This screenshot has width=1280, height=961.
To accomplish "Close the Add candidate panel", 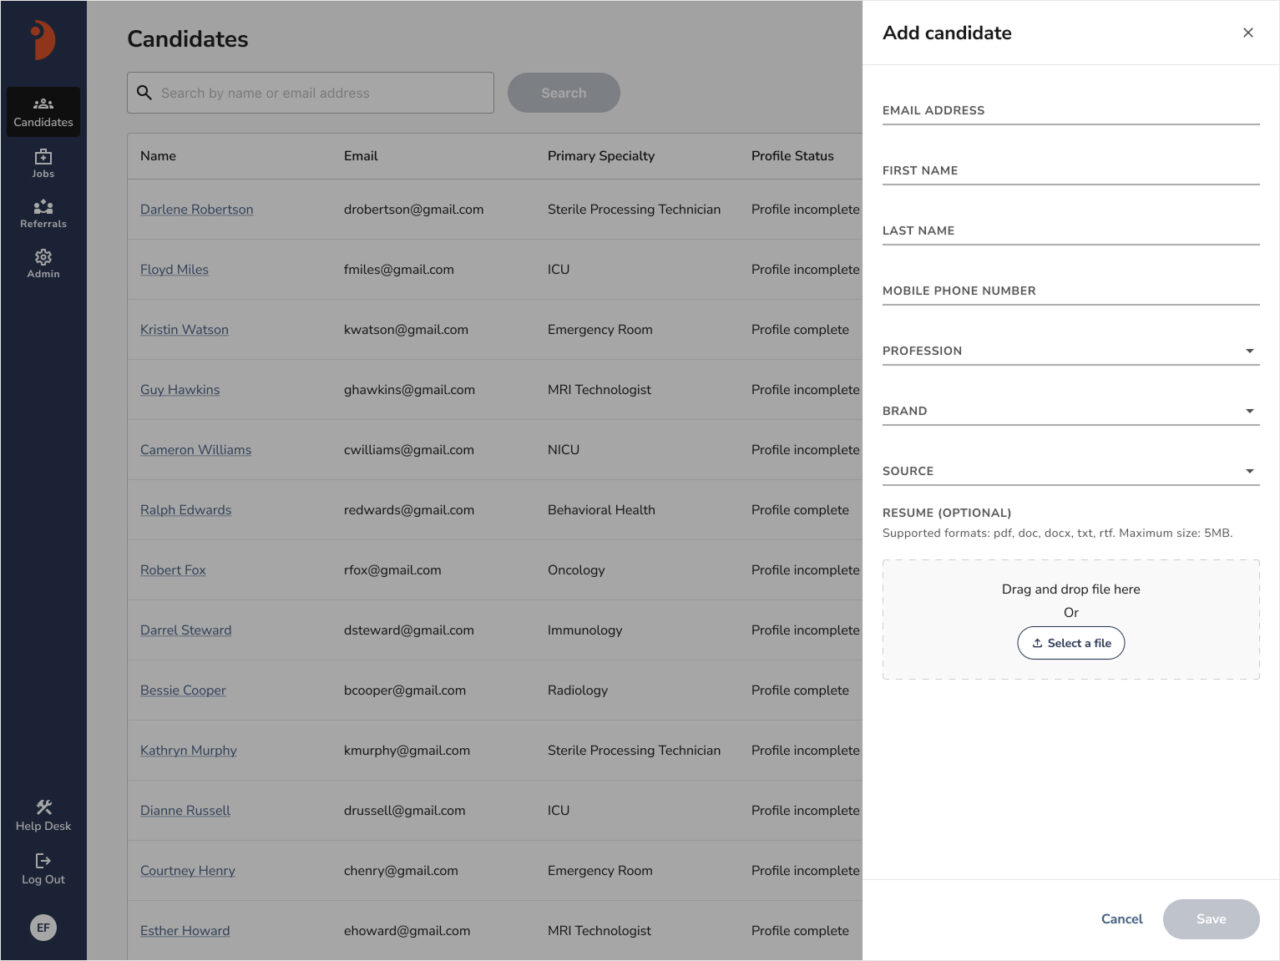I will coord(1248,33).
